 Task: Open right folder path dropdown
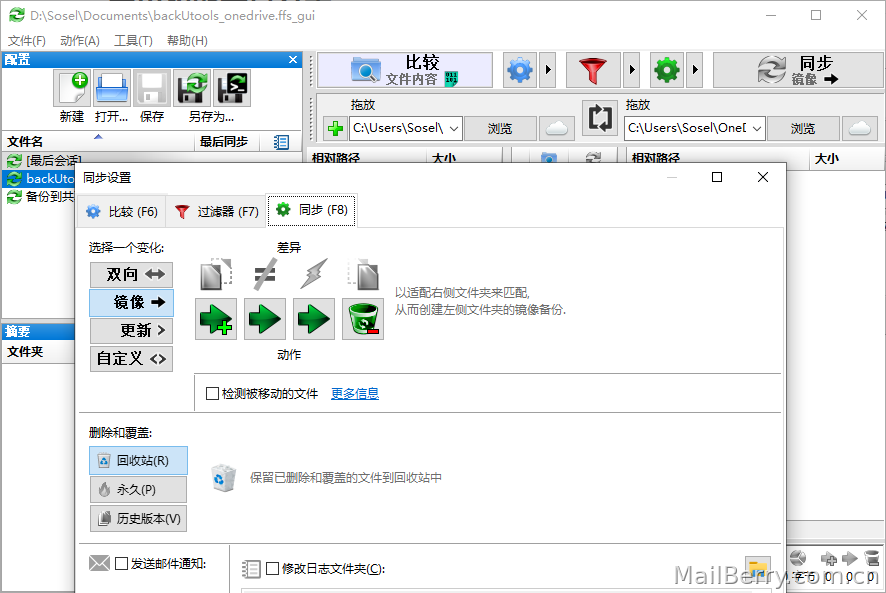coord(757,128)
